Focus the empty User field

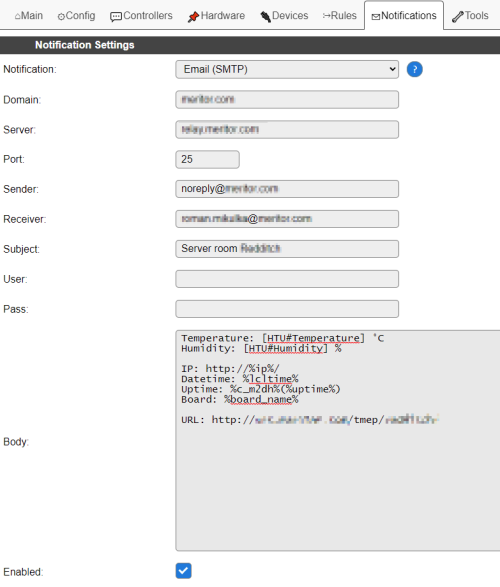[x=287, y=279]
